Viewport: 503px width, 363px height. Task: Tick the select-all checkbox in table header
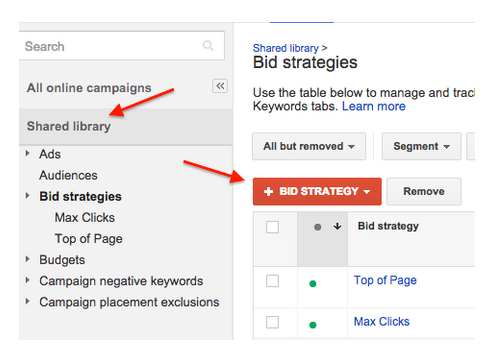(x=272, y=227)
